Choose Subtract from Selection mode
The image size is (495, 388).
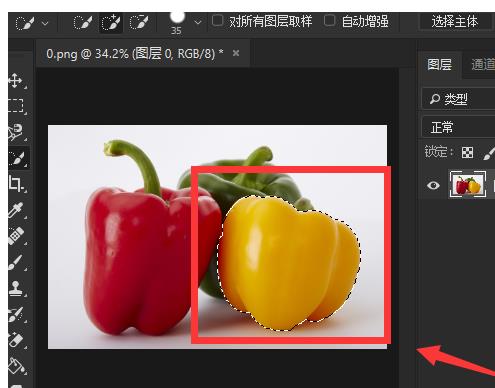coord(139,23)
